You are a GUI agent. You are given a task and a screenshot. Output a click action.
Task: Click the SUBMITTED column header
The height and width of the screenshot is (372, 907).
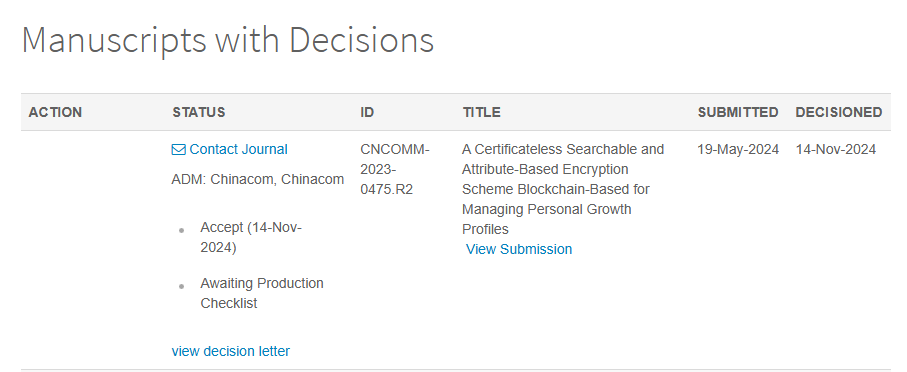tap(738, 112)
